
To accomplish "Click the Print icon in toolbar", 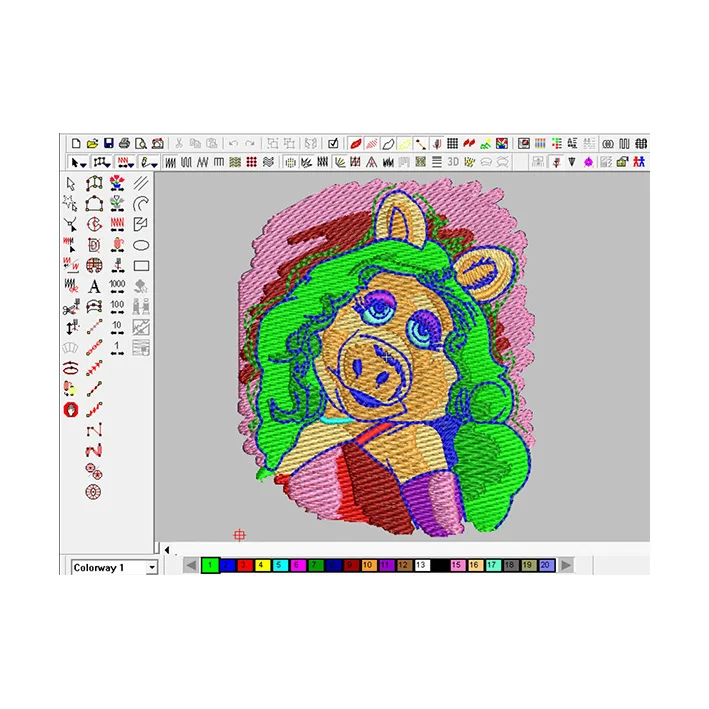I will (x=124, y=144).
